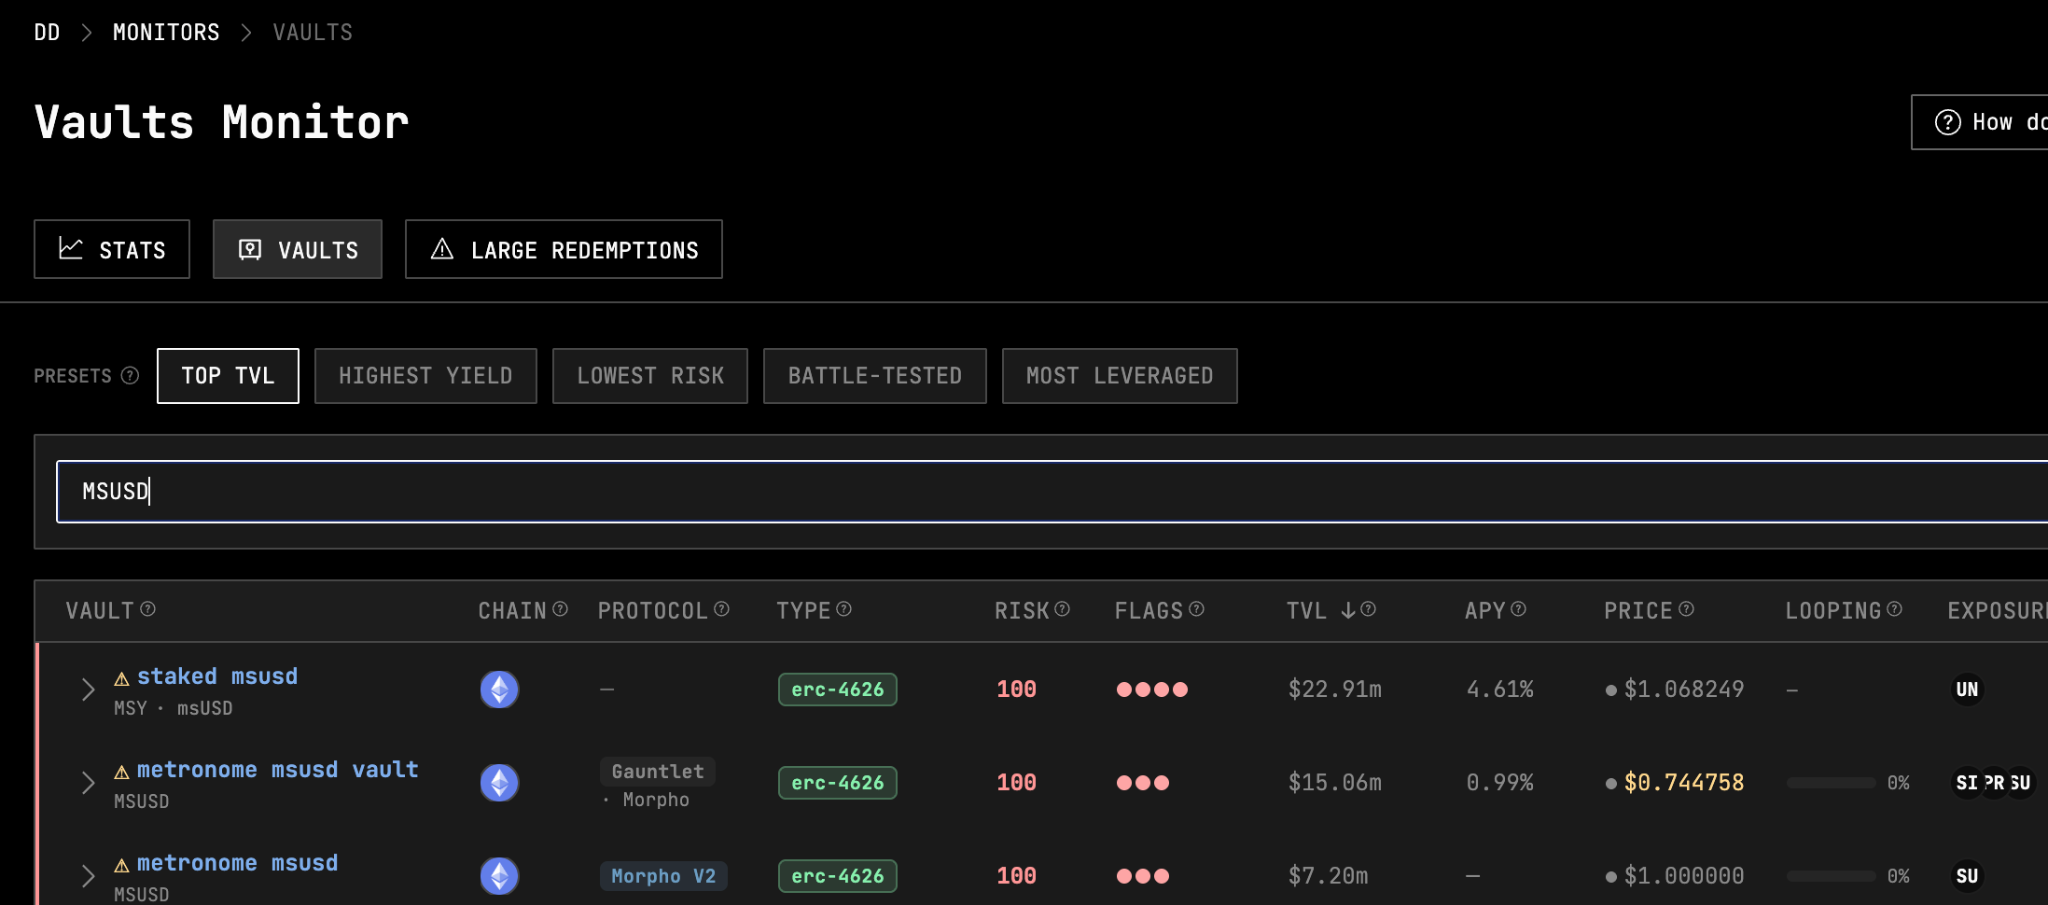Switch to the STATS tab
Image resolution: width=2048 pixels, height=905 pixels.
(x=112, y=249)
